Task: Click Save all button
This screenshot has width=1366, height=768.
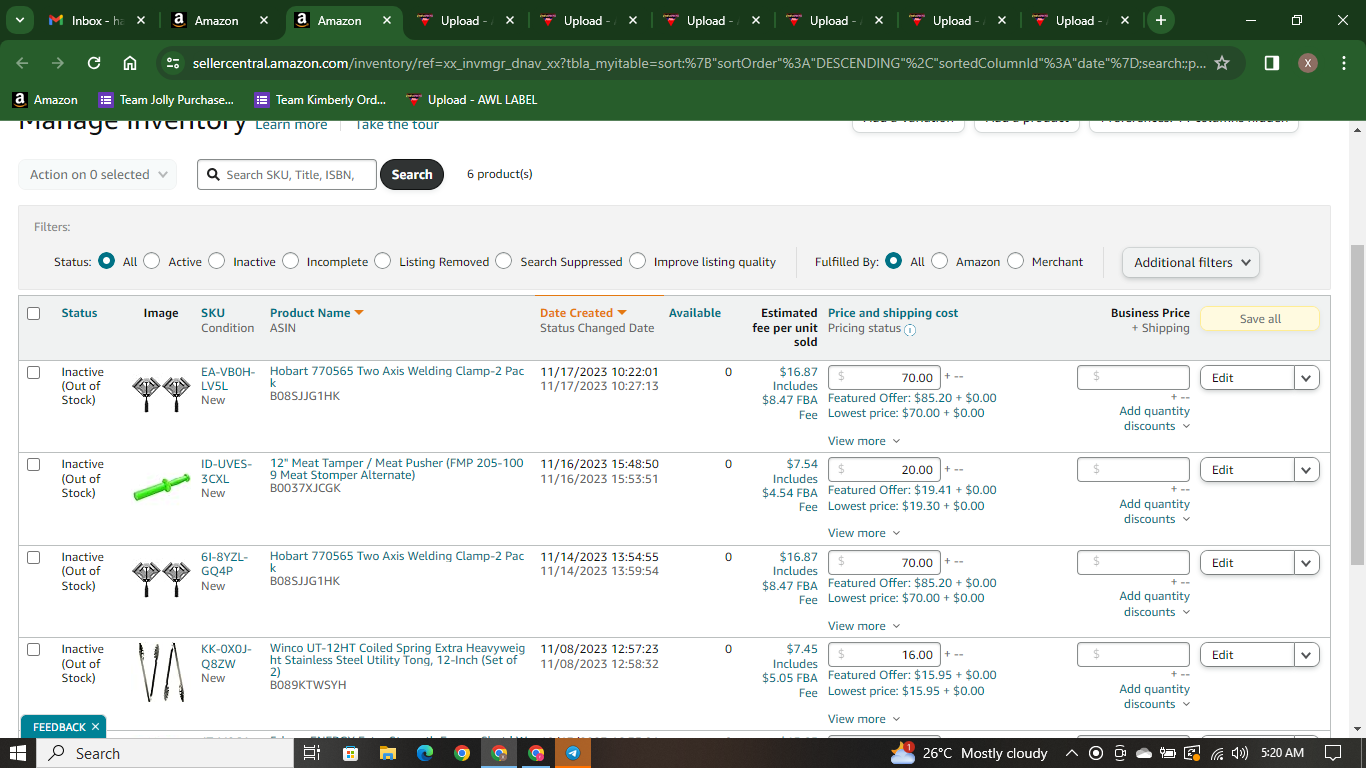Action: coord(1260,319)
